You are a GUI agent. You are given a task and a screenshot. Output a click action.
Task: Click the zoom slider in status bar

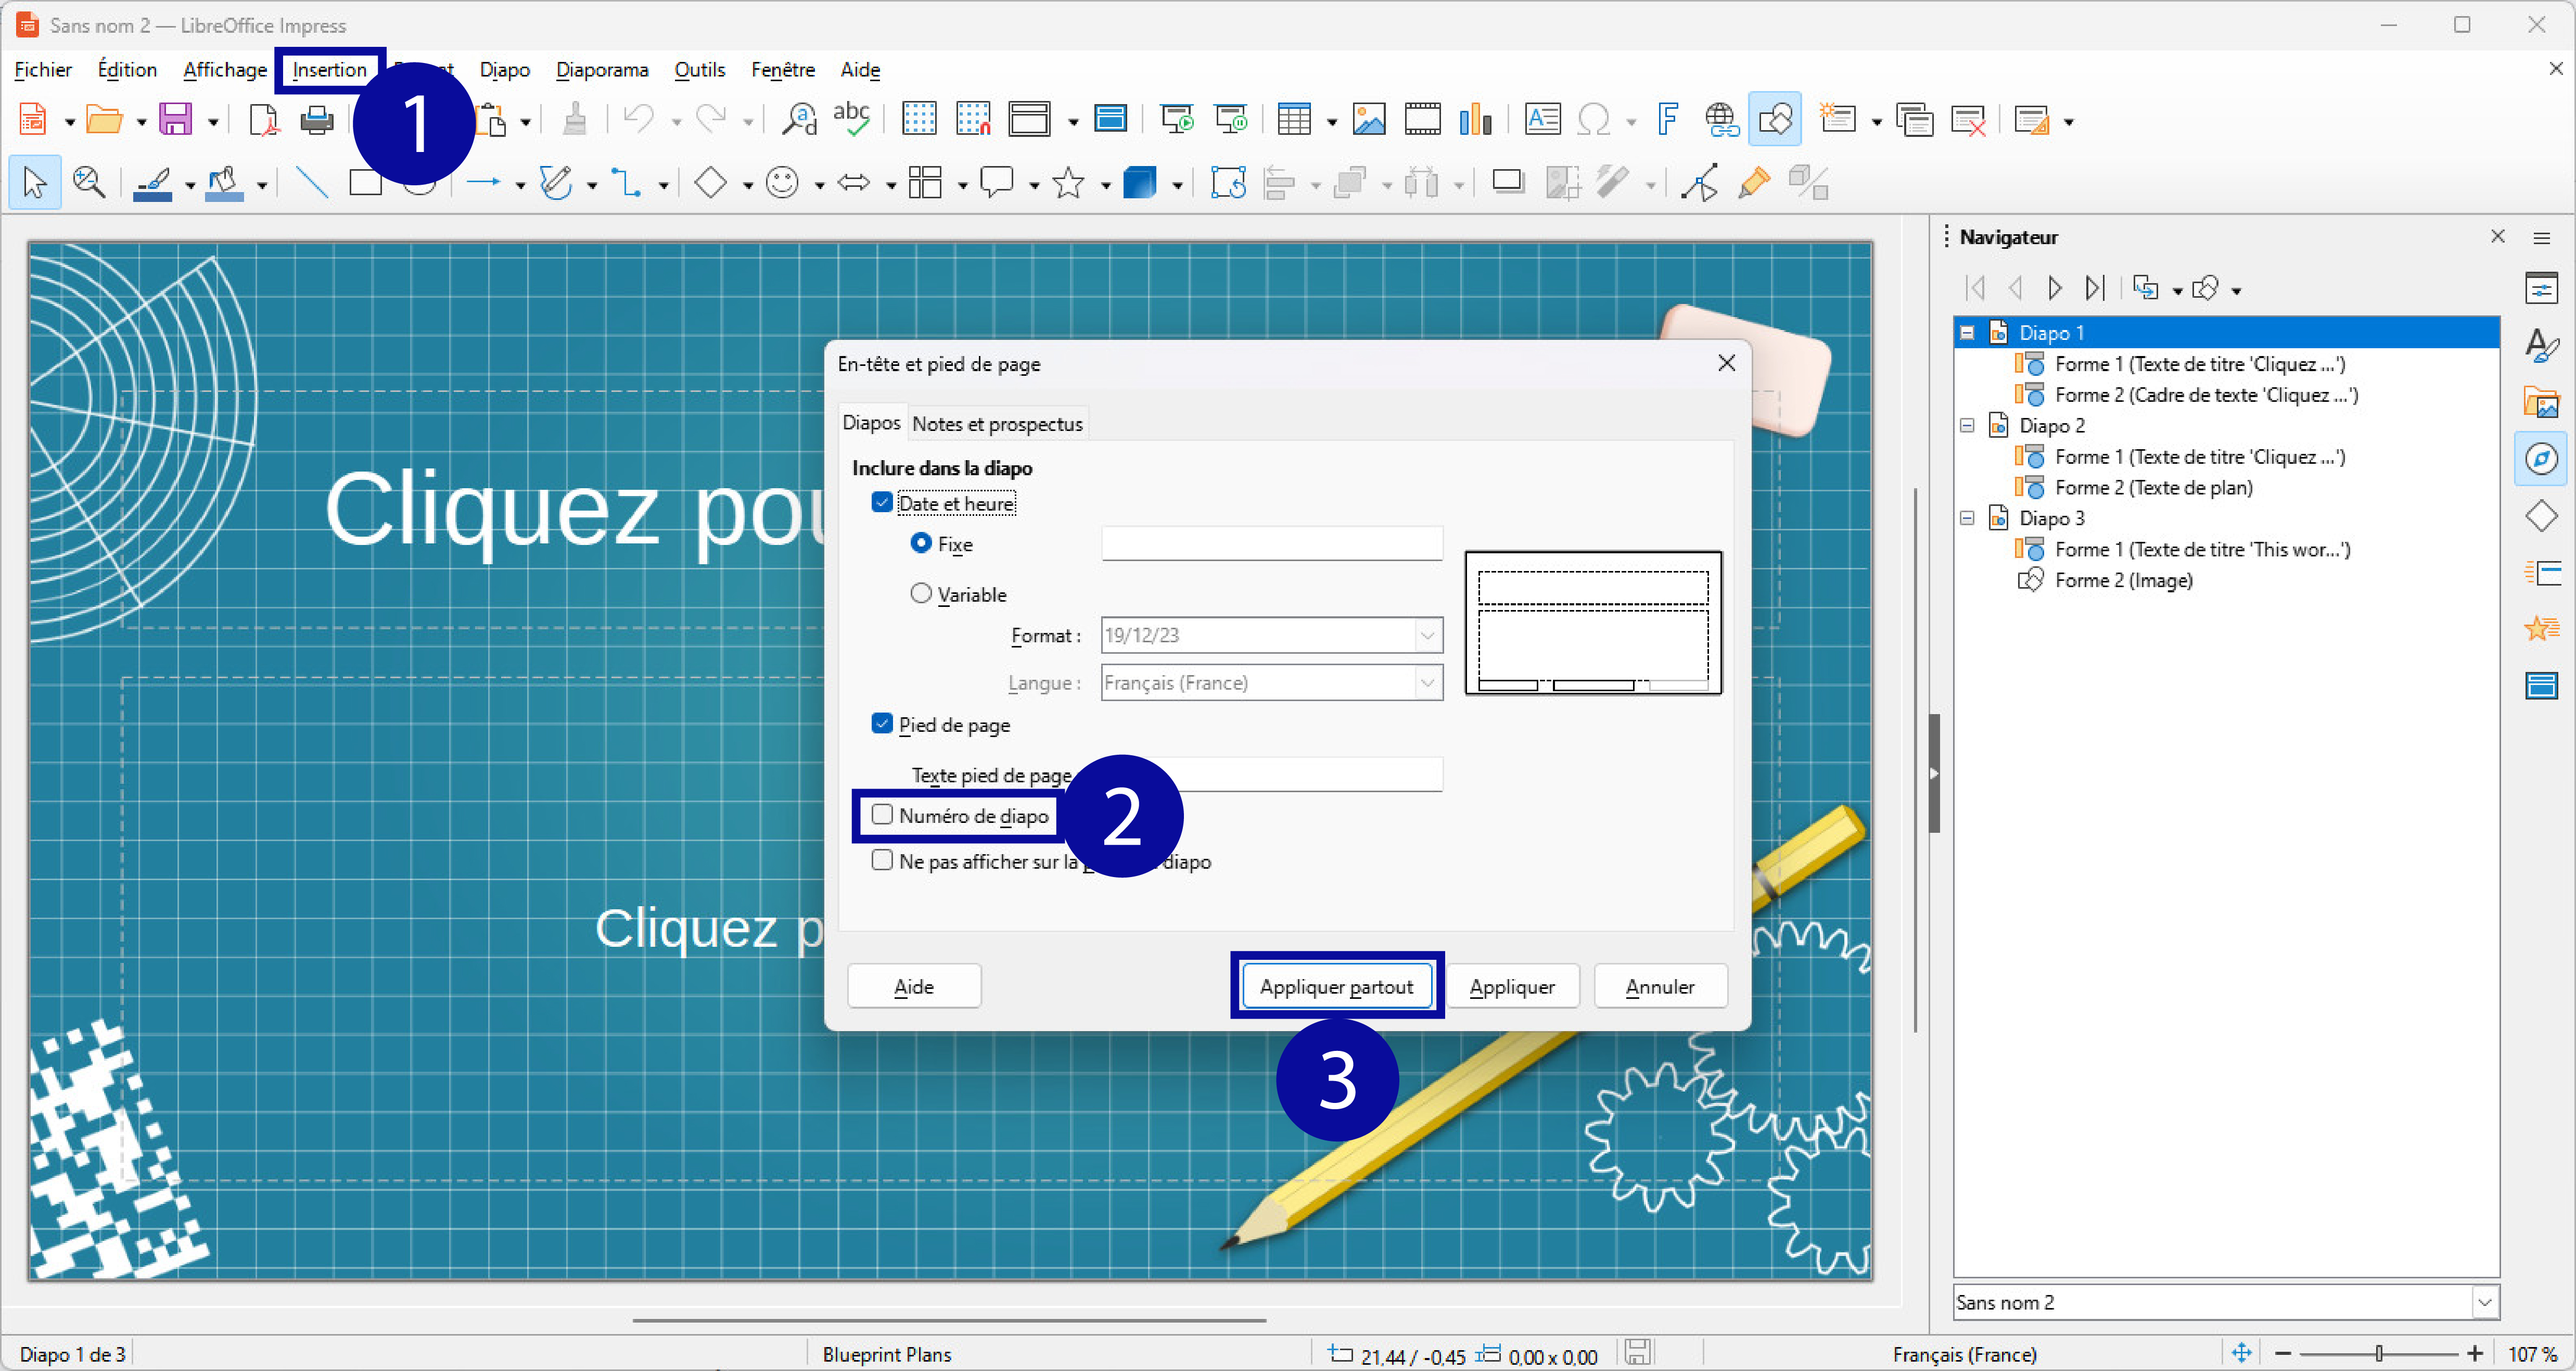pos(2379,1353)
